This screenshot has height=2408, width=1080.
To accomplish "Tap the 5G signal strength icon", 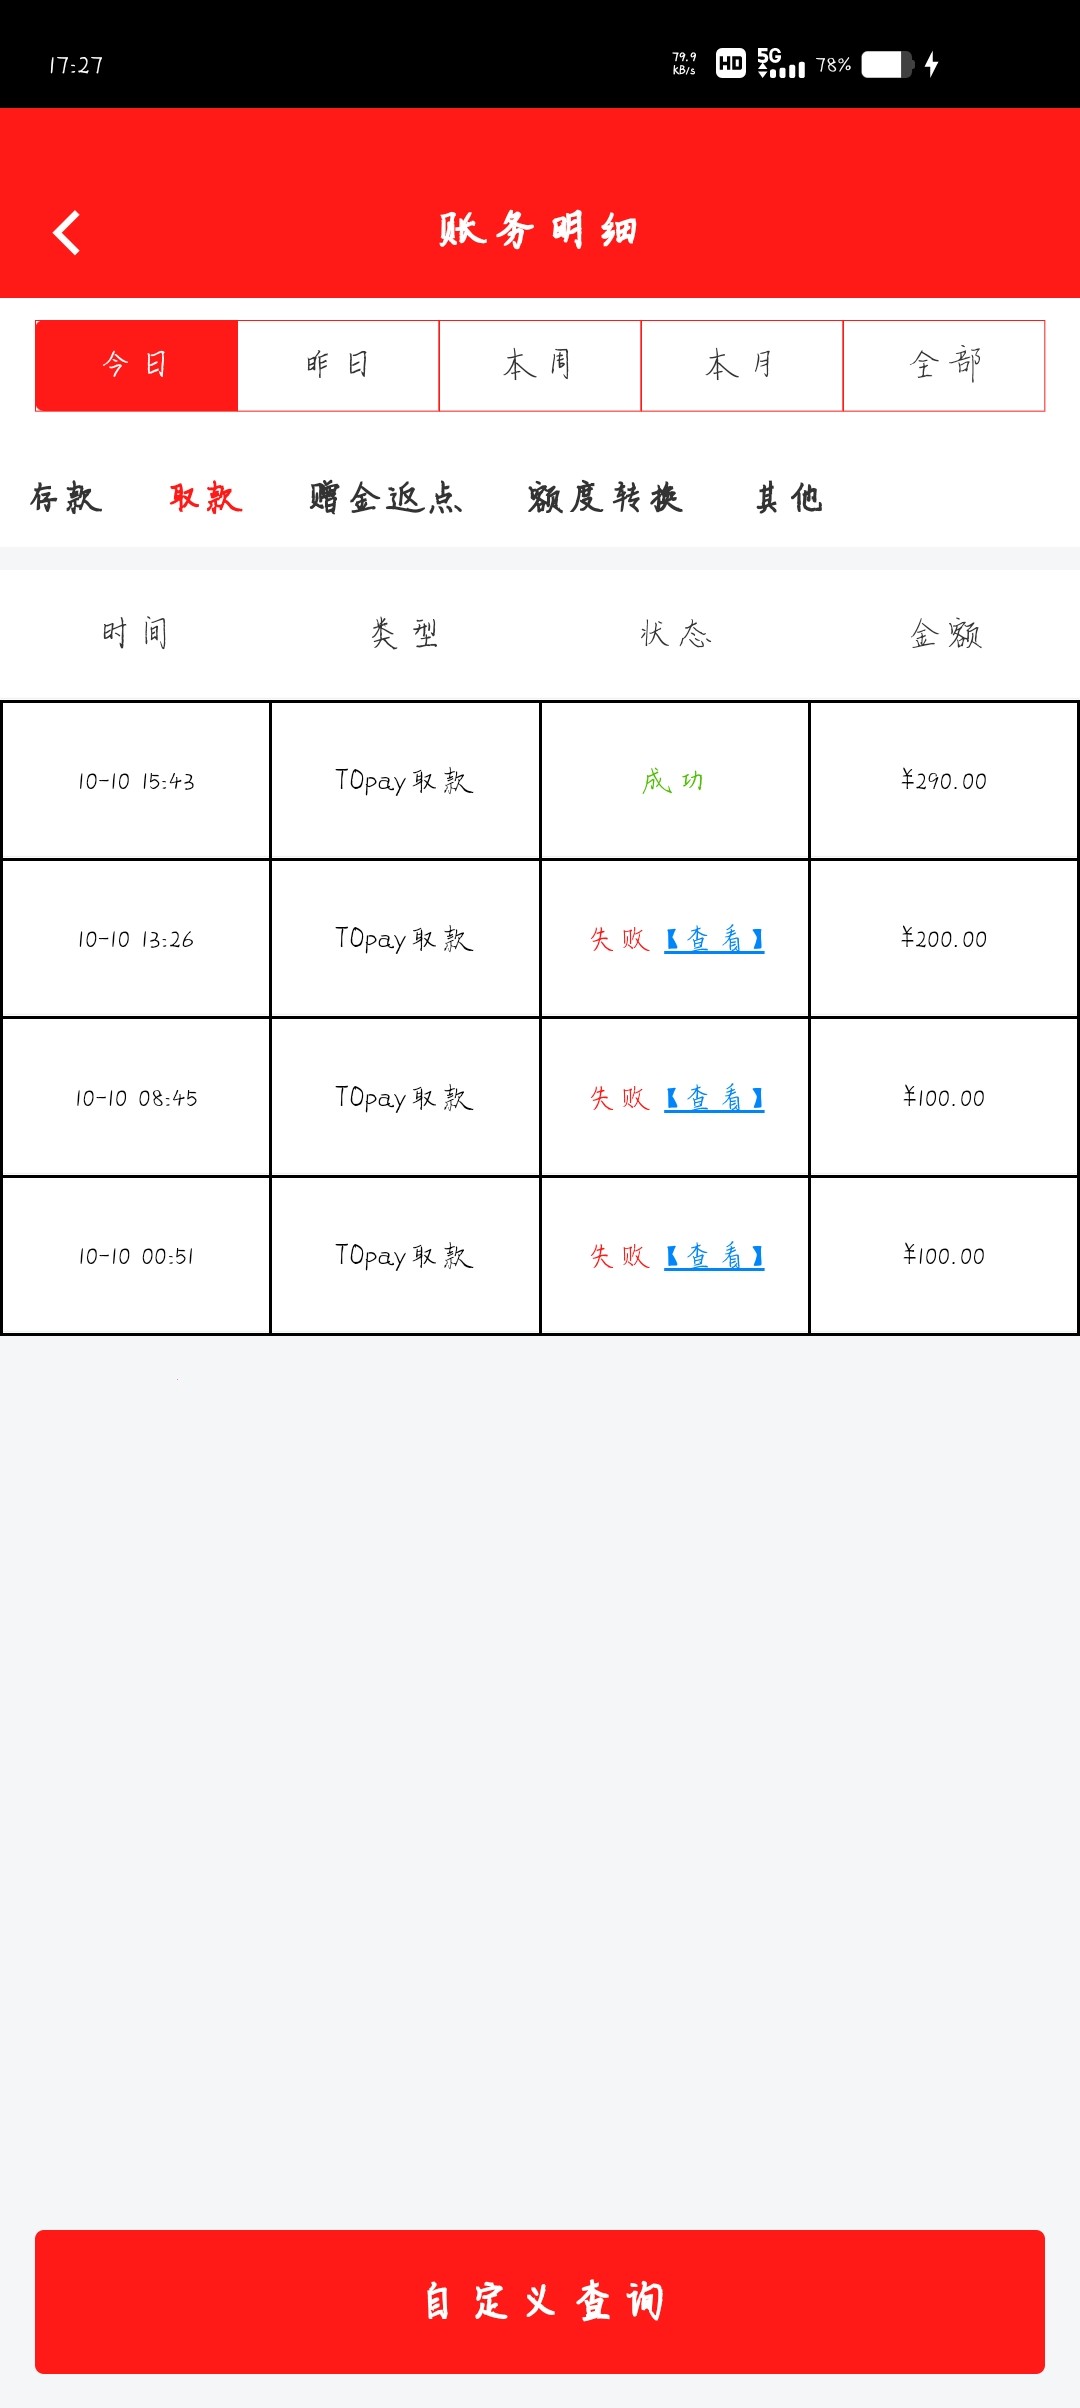I will (781, 63).
